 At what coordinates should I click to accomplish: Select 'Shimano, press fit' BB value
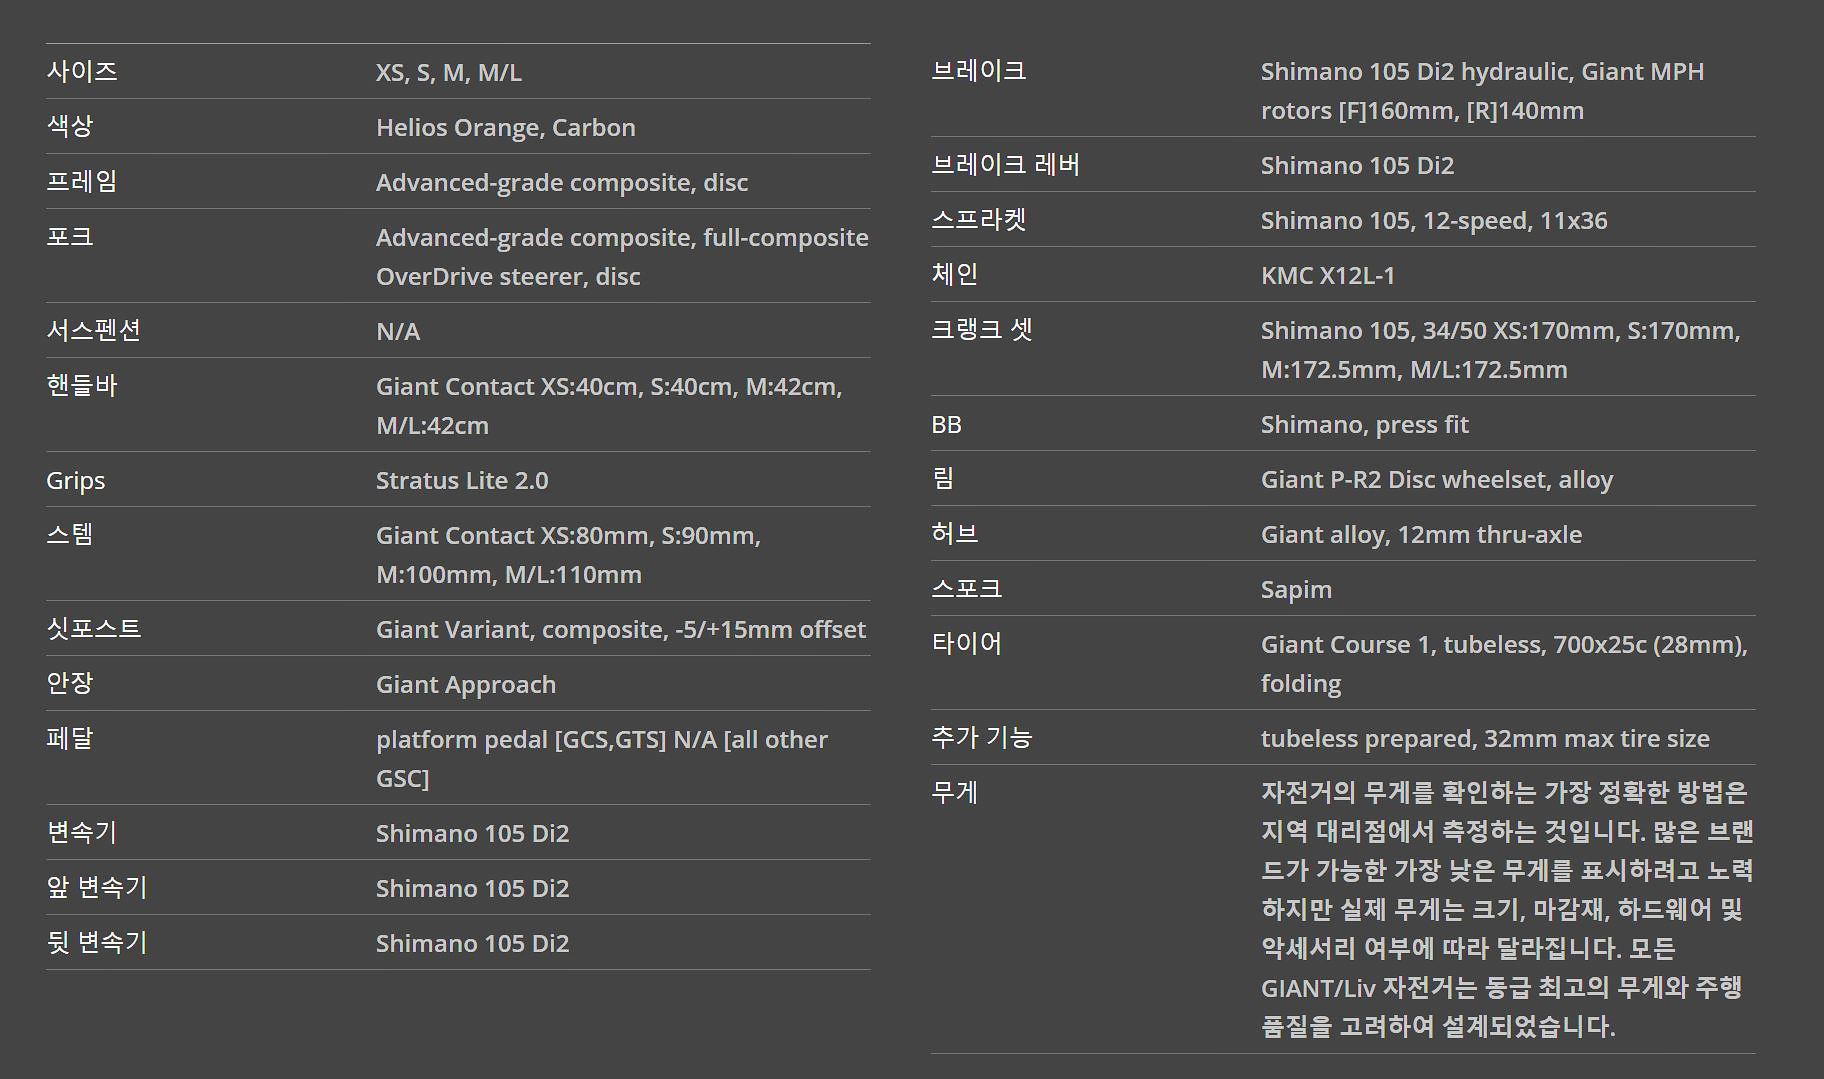pyautogui.click(x=1365, y=424)
